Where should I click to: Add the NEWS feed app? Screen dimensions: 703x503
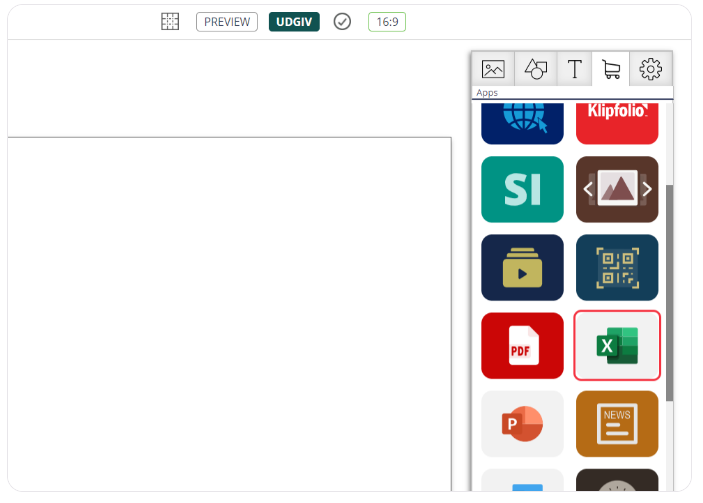click(617, 424)
